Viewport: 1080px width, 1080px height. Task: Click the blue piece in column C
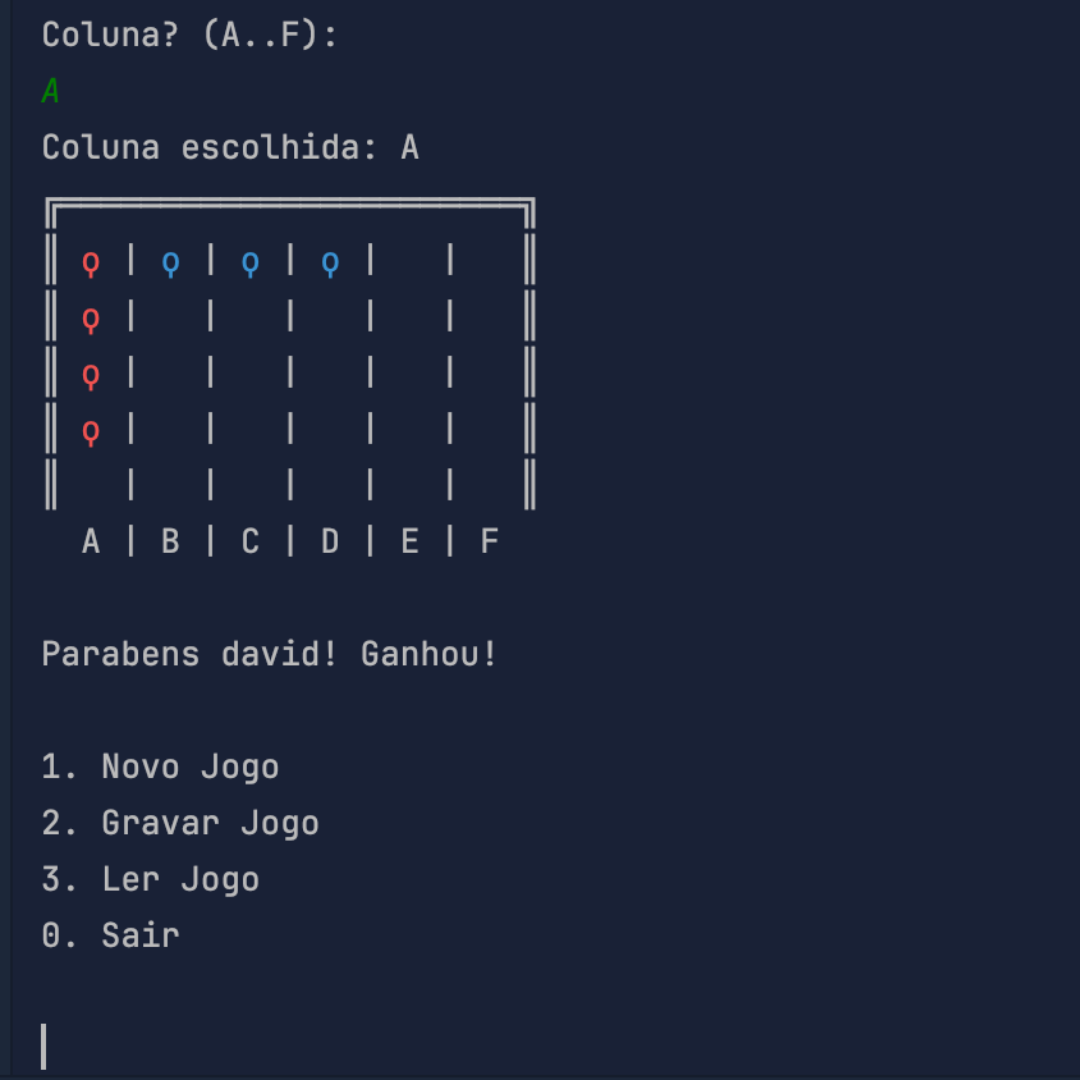[x=250, y=264]
